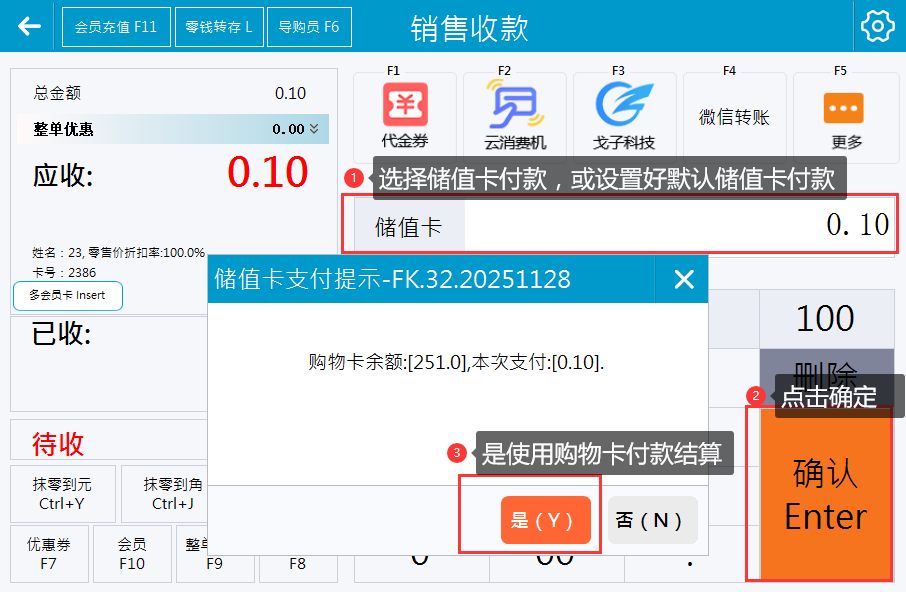
Task: Open settings via the gear icon
Action: (877, 27)
